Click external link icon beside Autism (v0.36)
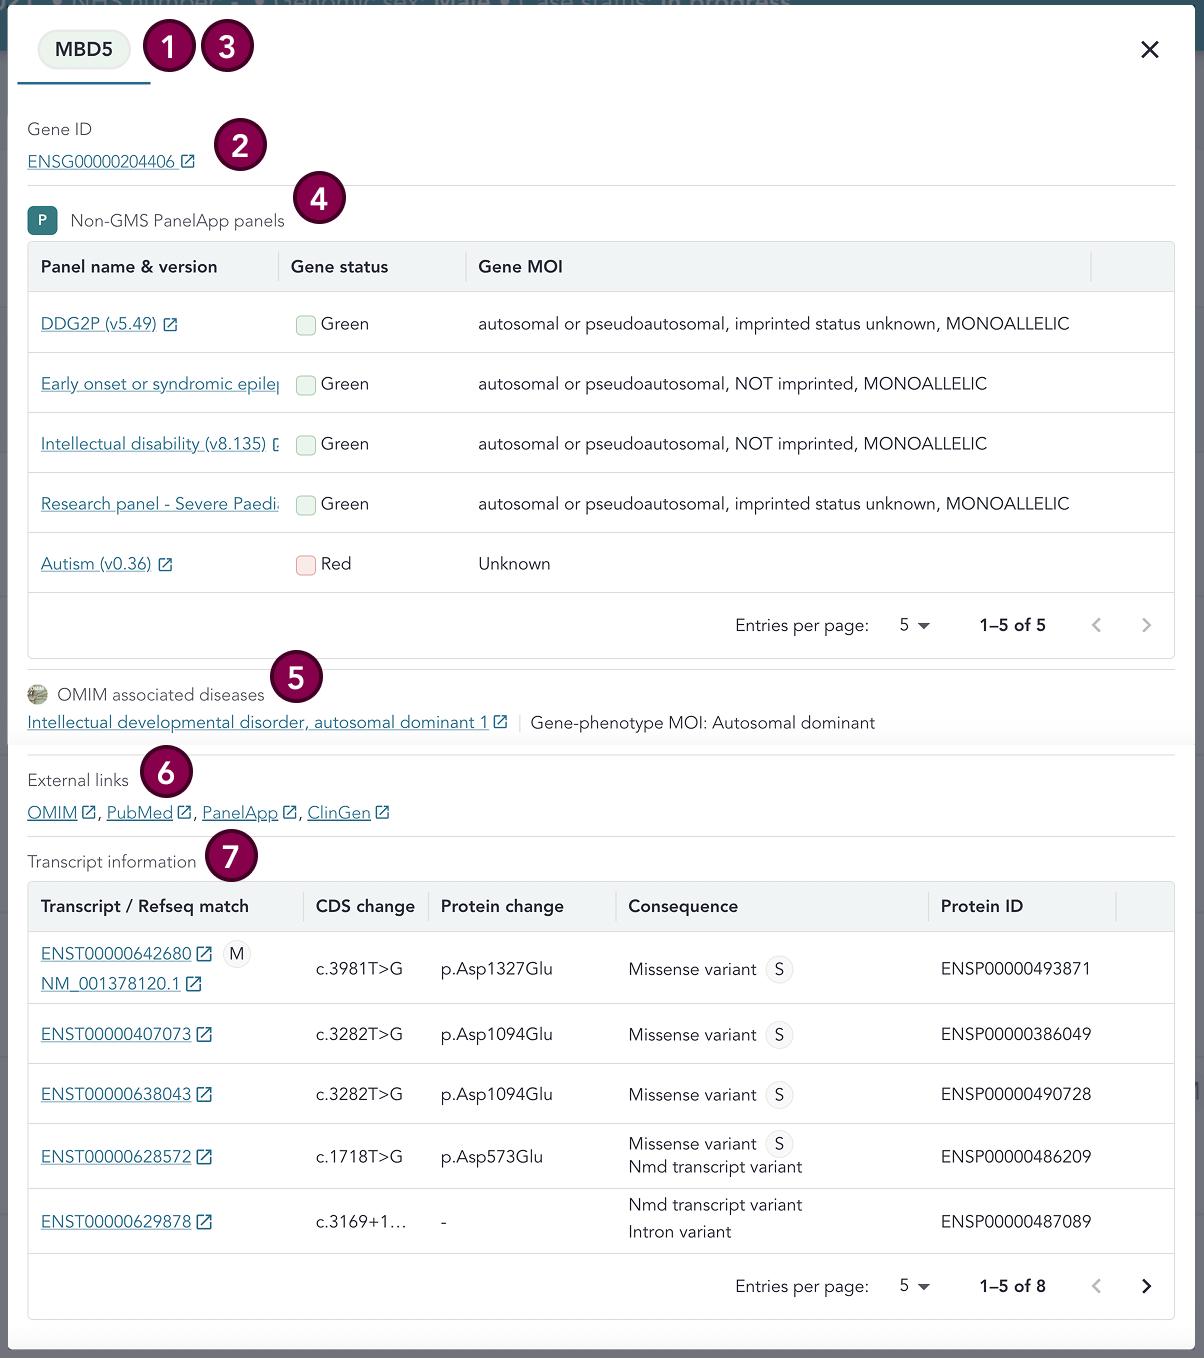 point(166,565)
